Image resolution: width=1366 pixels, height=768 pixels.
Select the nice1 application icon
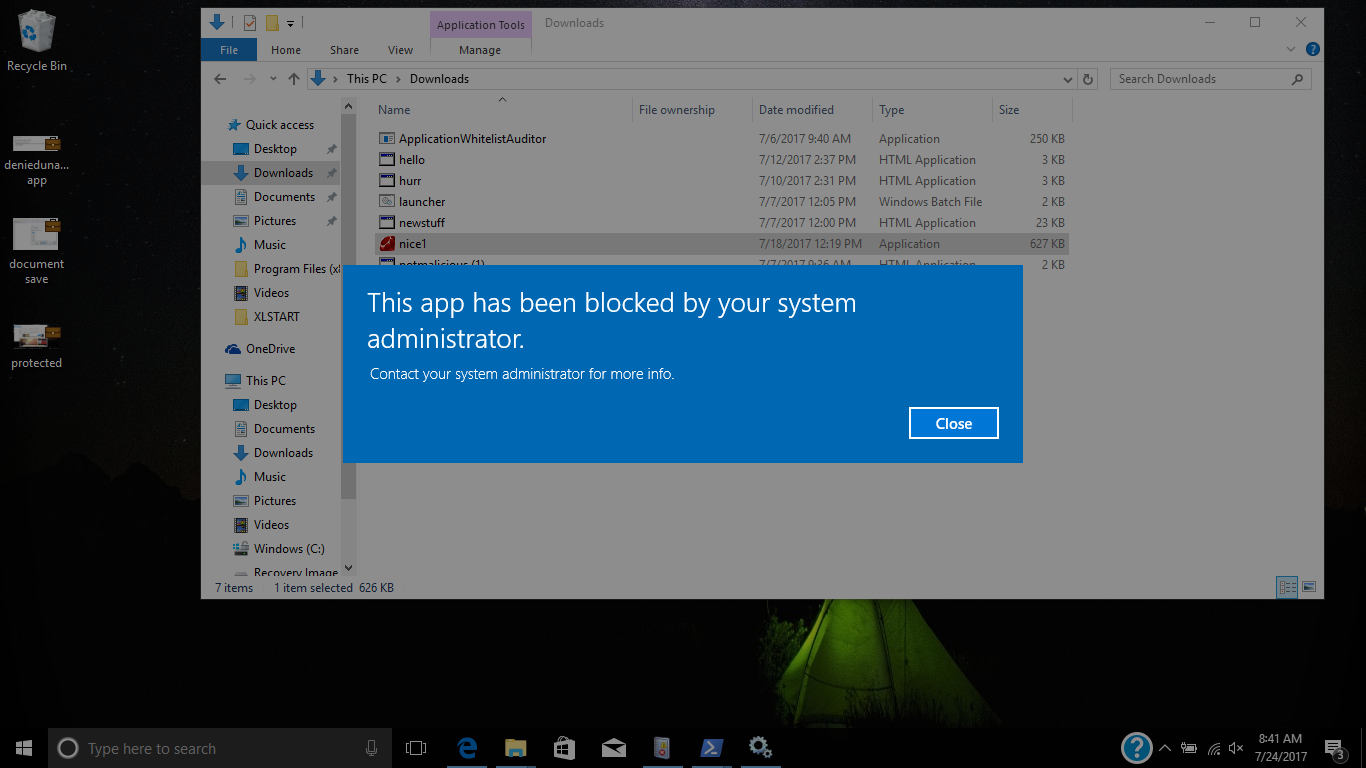388,244
